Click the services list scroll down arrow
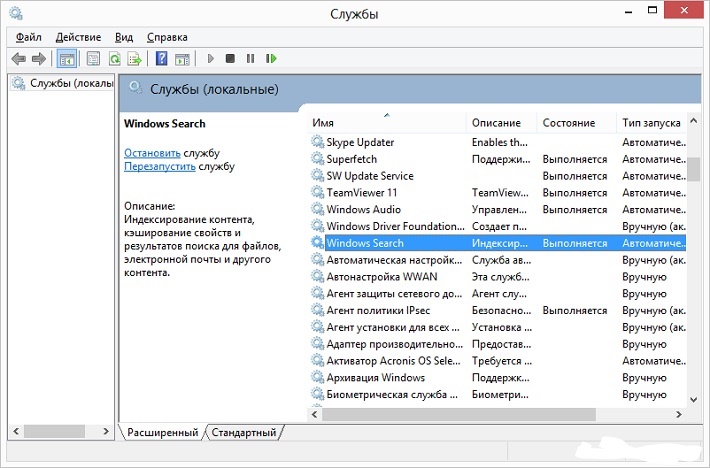The width and height of the screenshot is (710, 468). [693, 399]
